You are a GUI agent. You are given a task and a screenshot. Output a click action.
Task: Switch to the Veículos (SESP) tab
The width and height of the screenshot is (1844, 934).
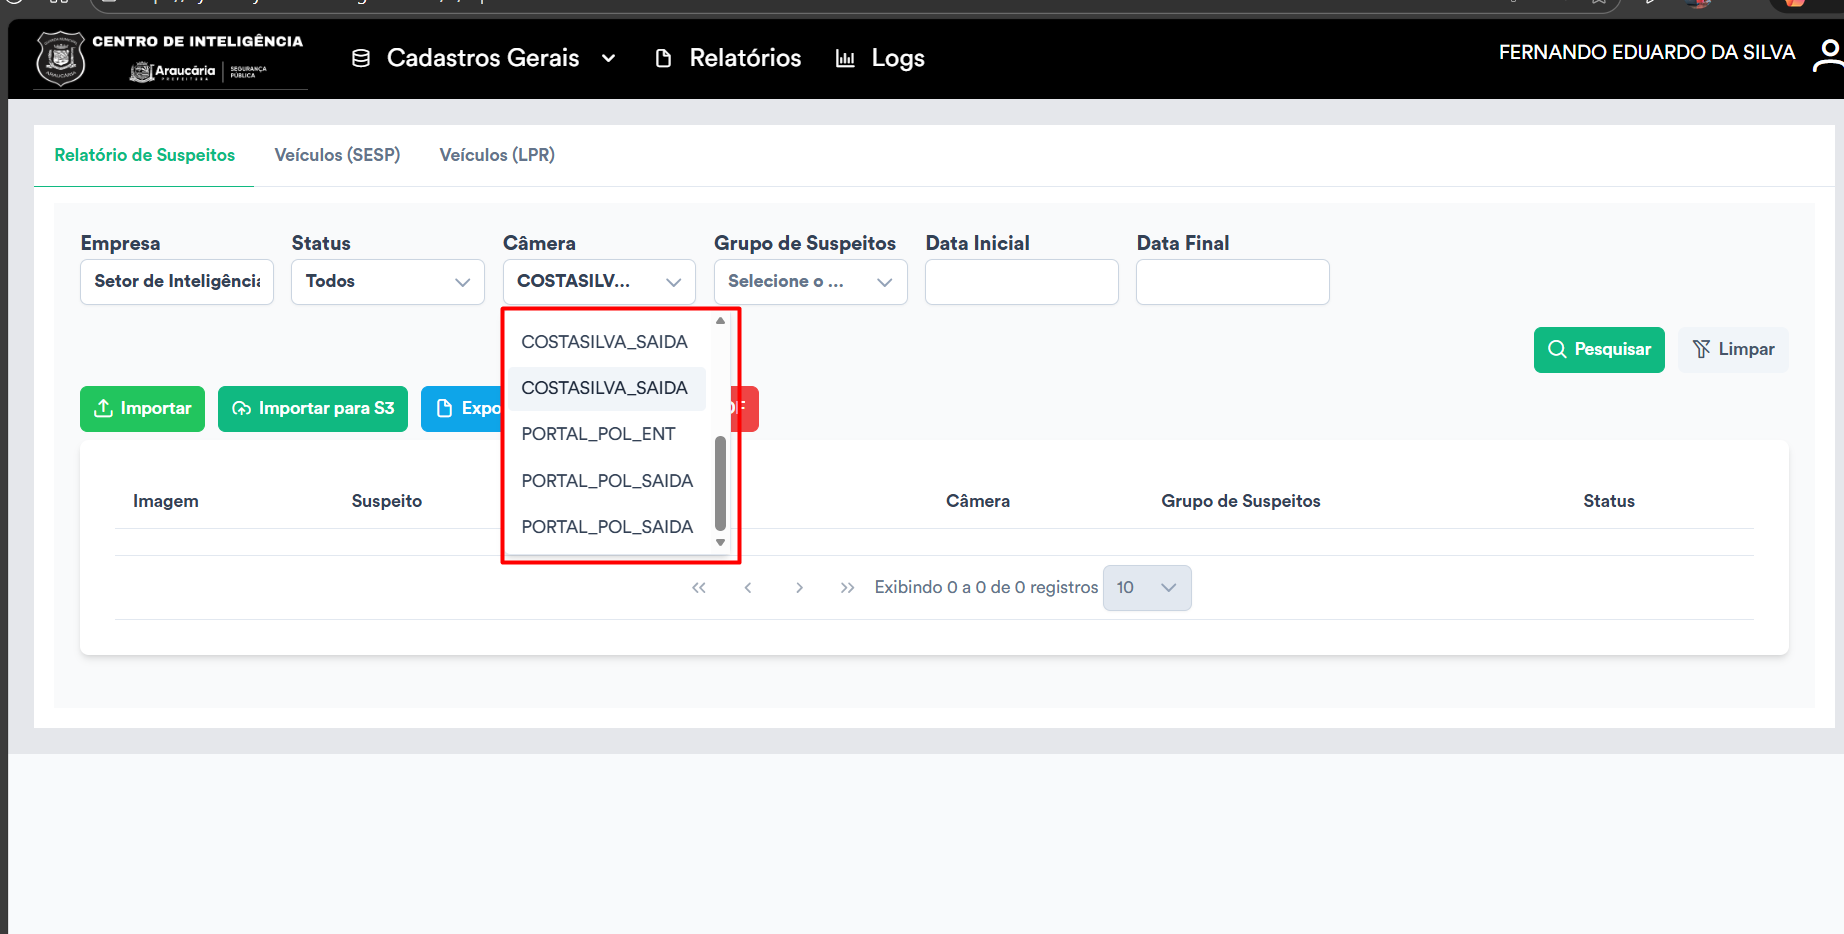point(337,155)
